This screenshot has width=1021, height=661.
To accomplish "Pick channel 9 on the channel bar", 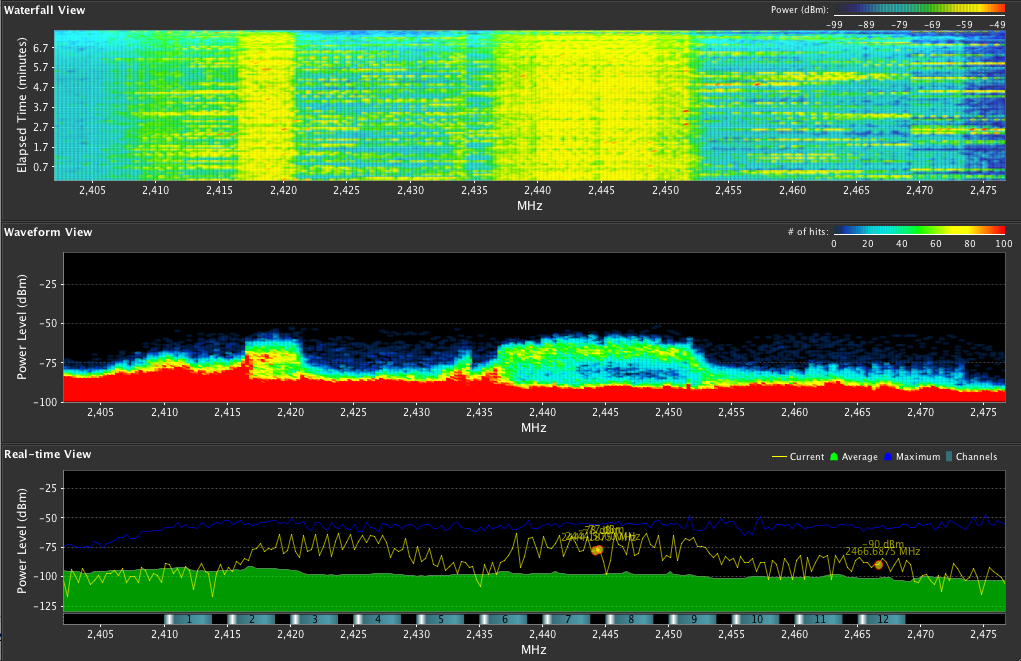I will click(694, 620).
